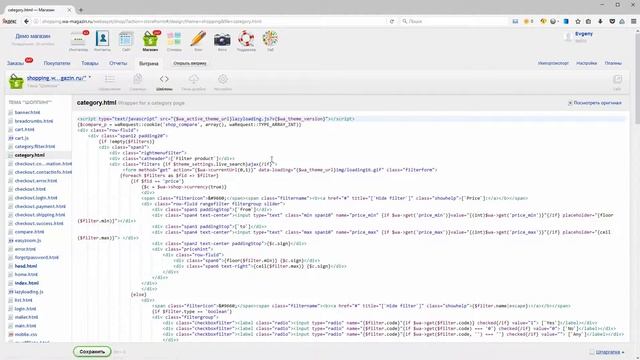This screenshot has height=360, width=640.
Task: Open the browser downloads arrow icon
Action: [600, 21]
